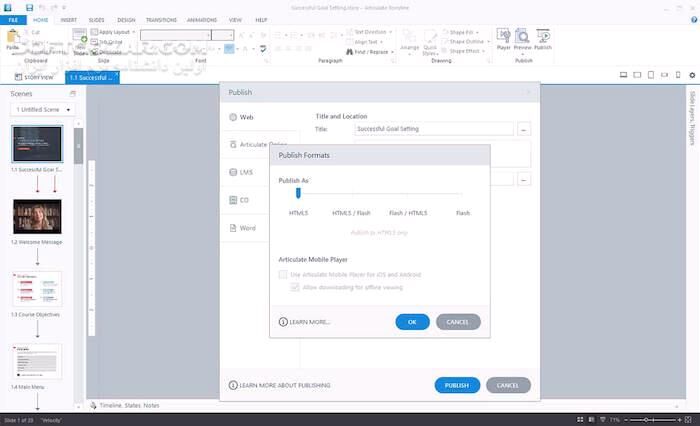Switch to the INSERT ribbon tab
This screenshot has width=700, height=426.
point(69,20)
